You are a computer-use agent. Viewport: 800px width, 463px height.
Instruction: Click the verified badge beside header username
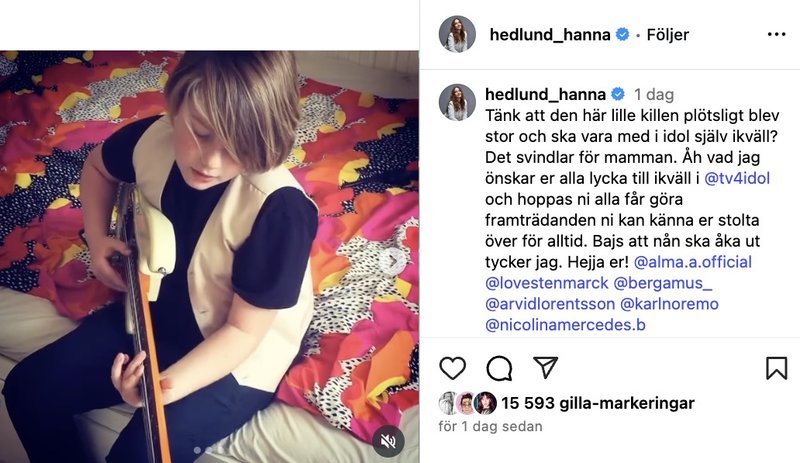[x=622, y=34]
